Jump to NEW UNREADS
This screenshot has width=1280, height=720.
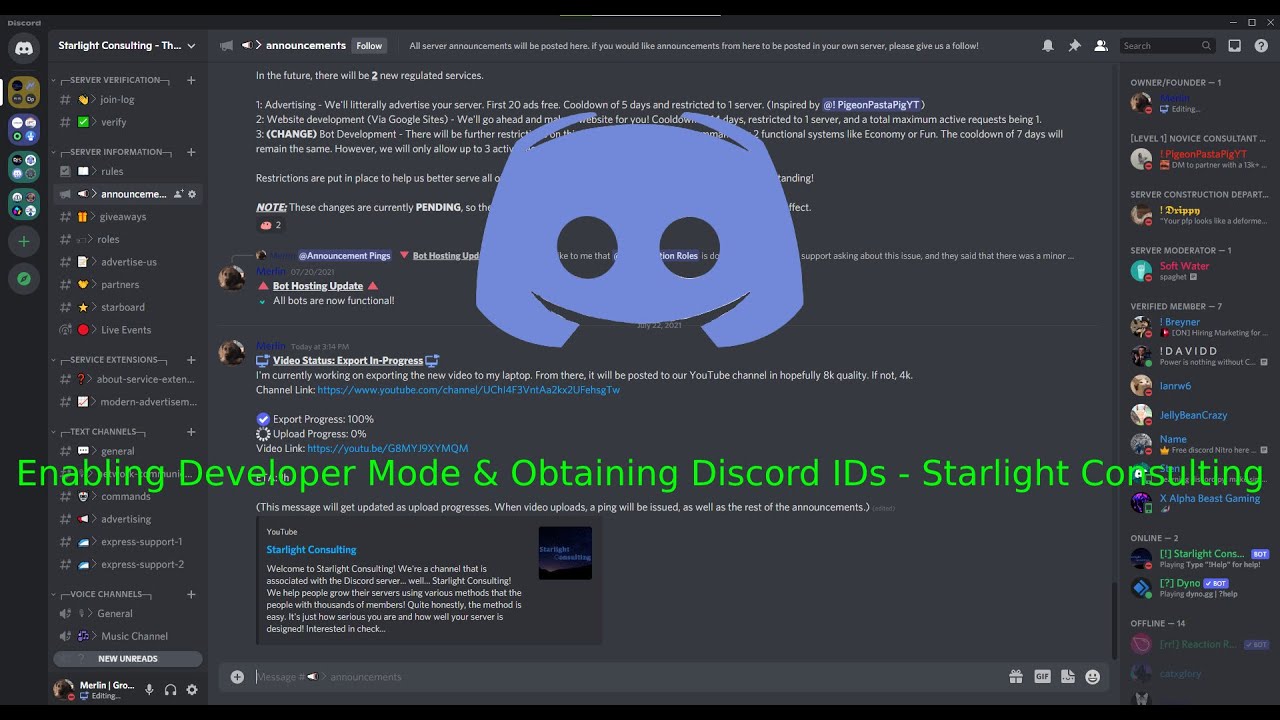(128, 659)
